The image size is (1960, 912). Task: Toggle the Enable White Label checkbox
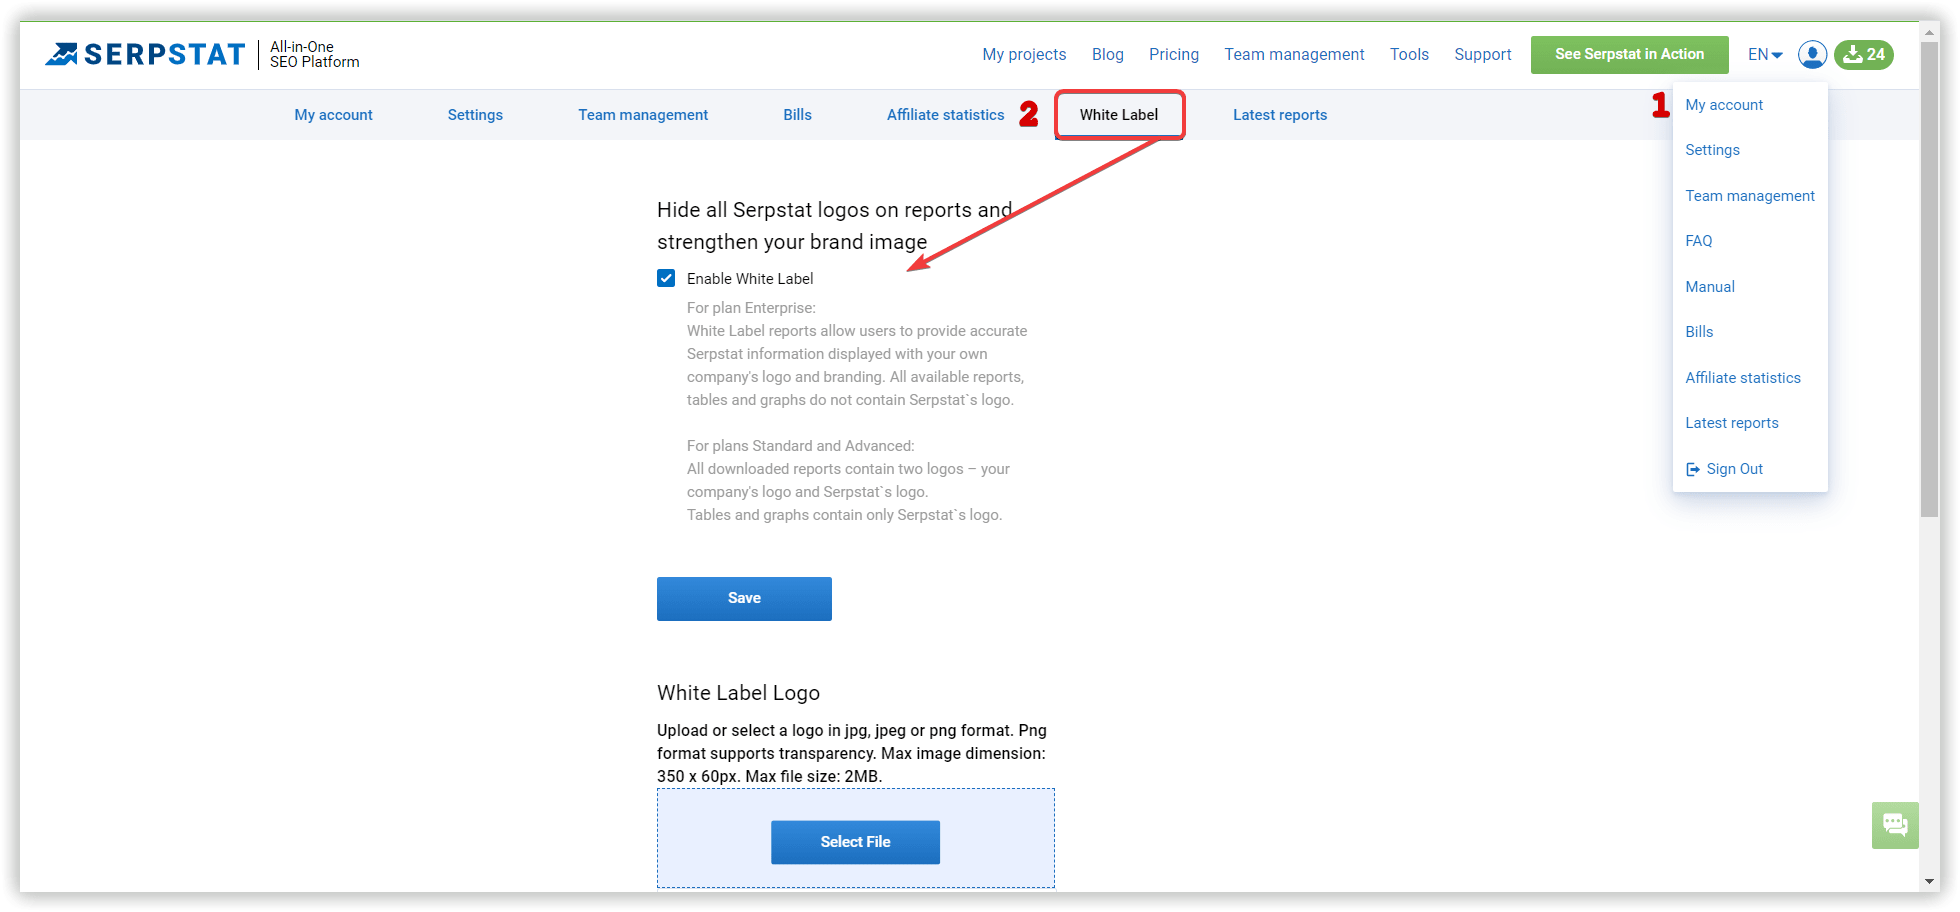tap(666, 278)
